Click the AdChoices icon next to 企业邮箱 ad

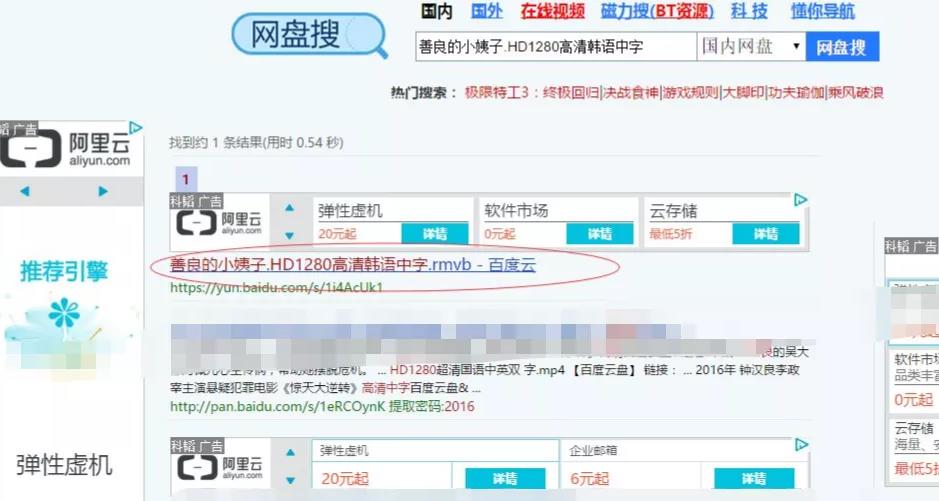[800, 444]
